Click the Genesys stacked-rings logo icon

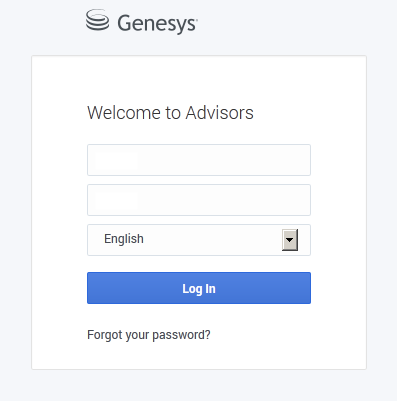pyautogui.click(x=97, y=20)
